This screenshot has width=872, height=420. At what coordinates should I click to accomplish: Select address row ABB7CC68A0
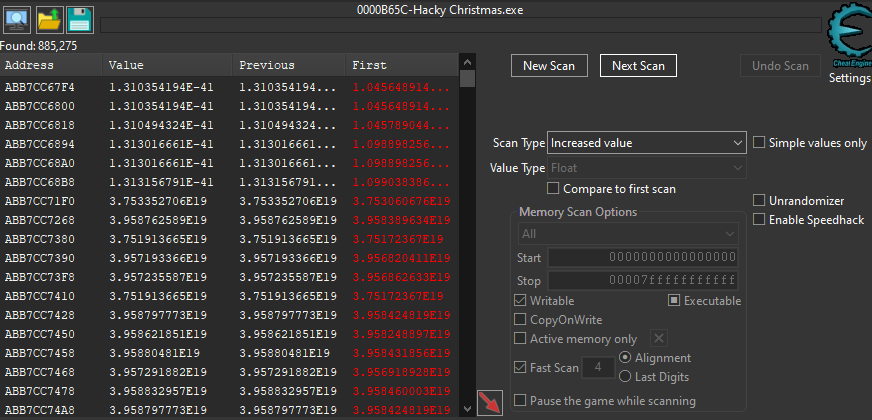[229, 164]
